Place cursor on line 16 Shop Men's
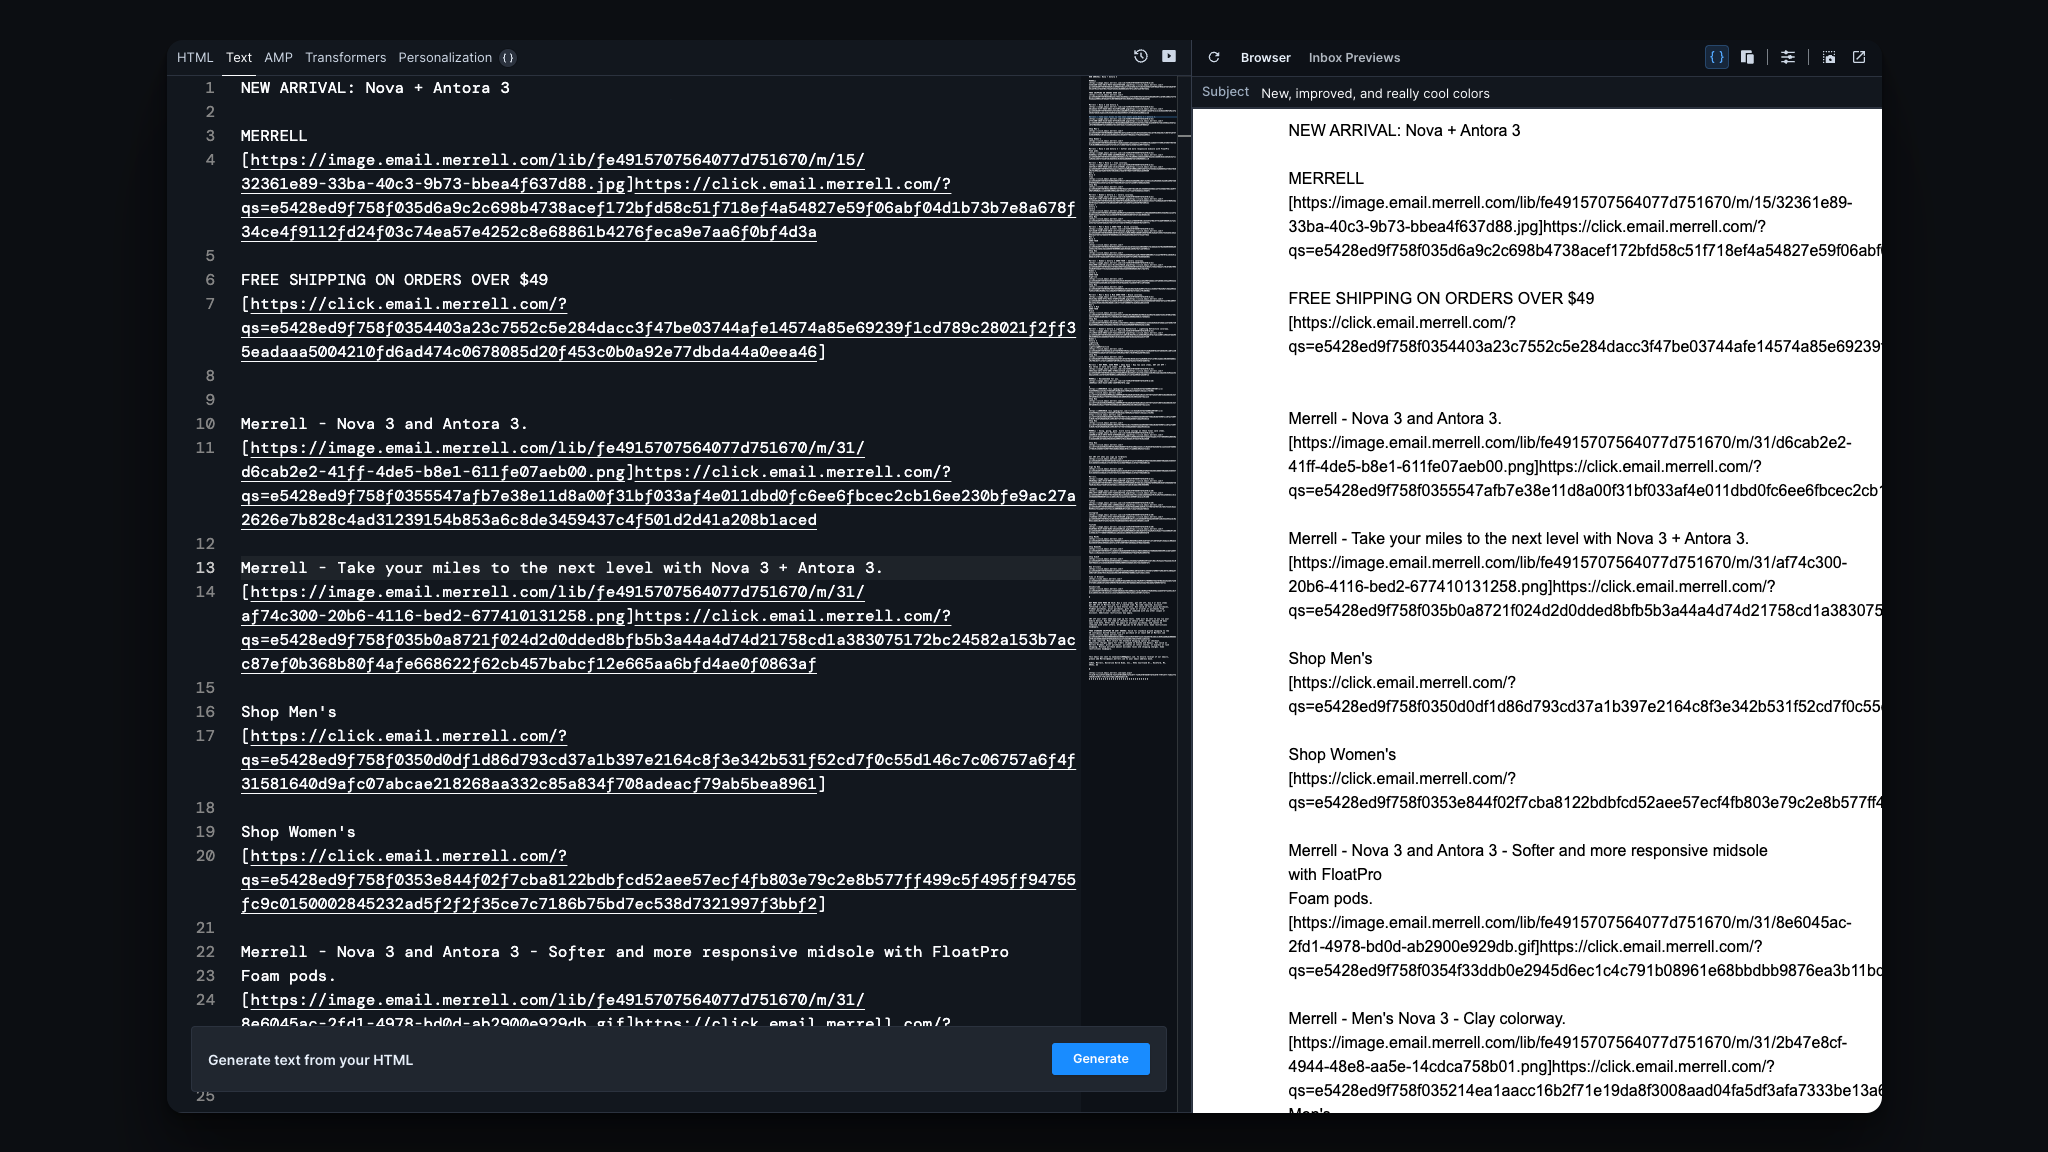Image resolution: width=2048 pixels, height=1152 pixels. 289,712
